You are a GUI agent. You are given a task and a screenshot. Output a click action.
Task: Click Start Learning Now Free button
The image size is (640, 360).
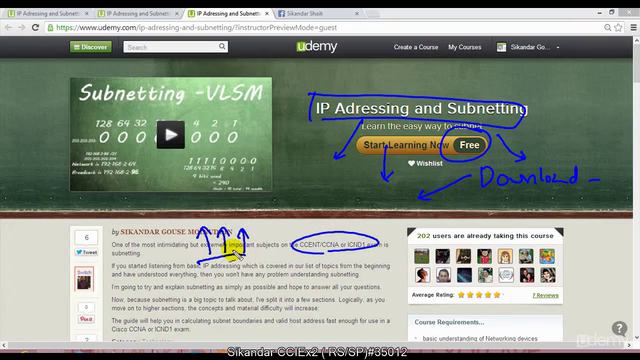pos(422,145)
